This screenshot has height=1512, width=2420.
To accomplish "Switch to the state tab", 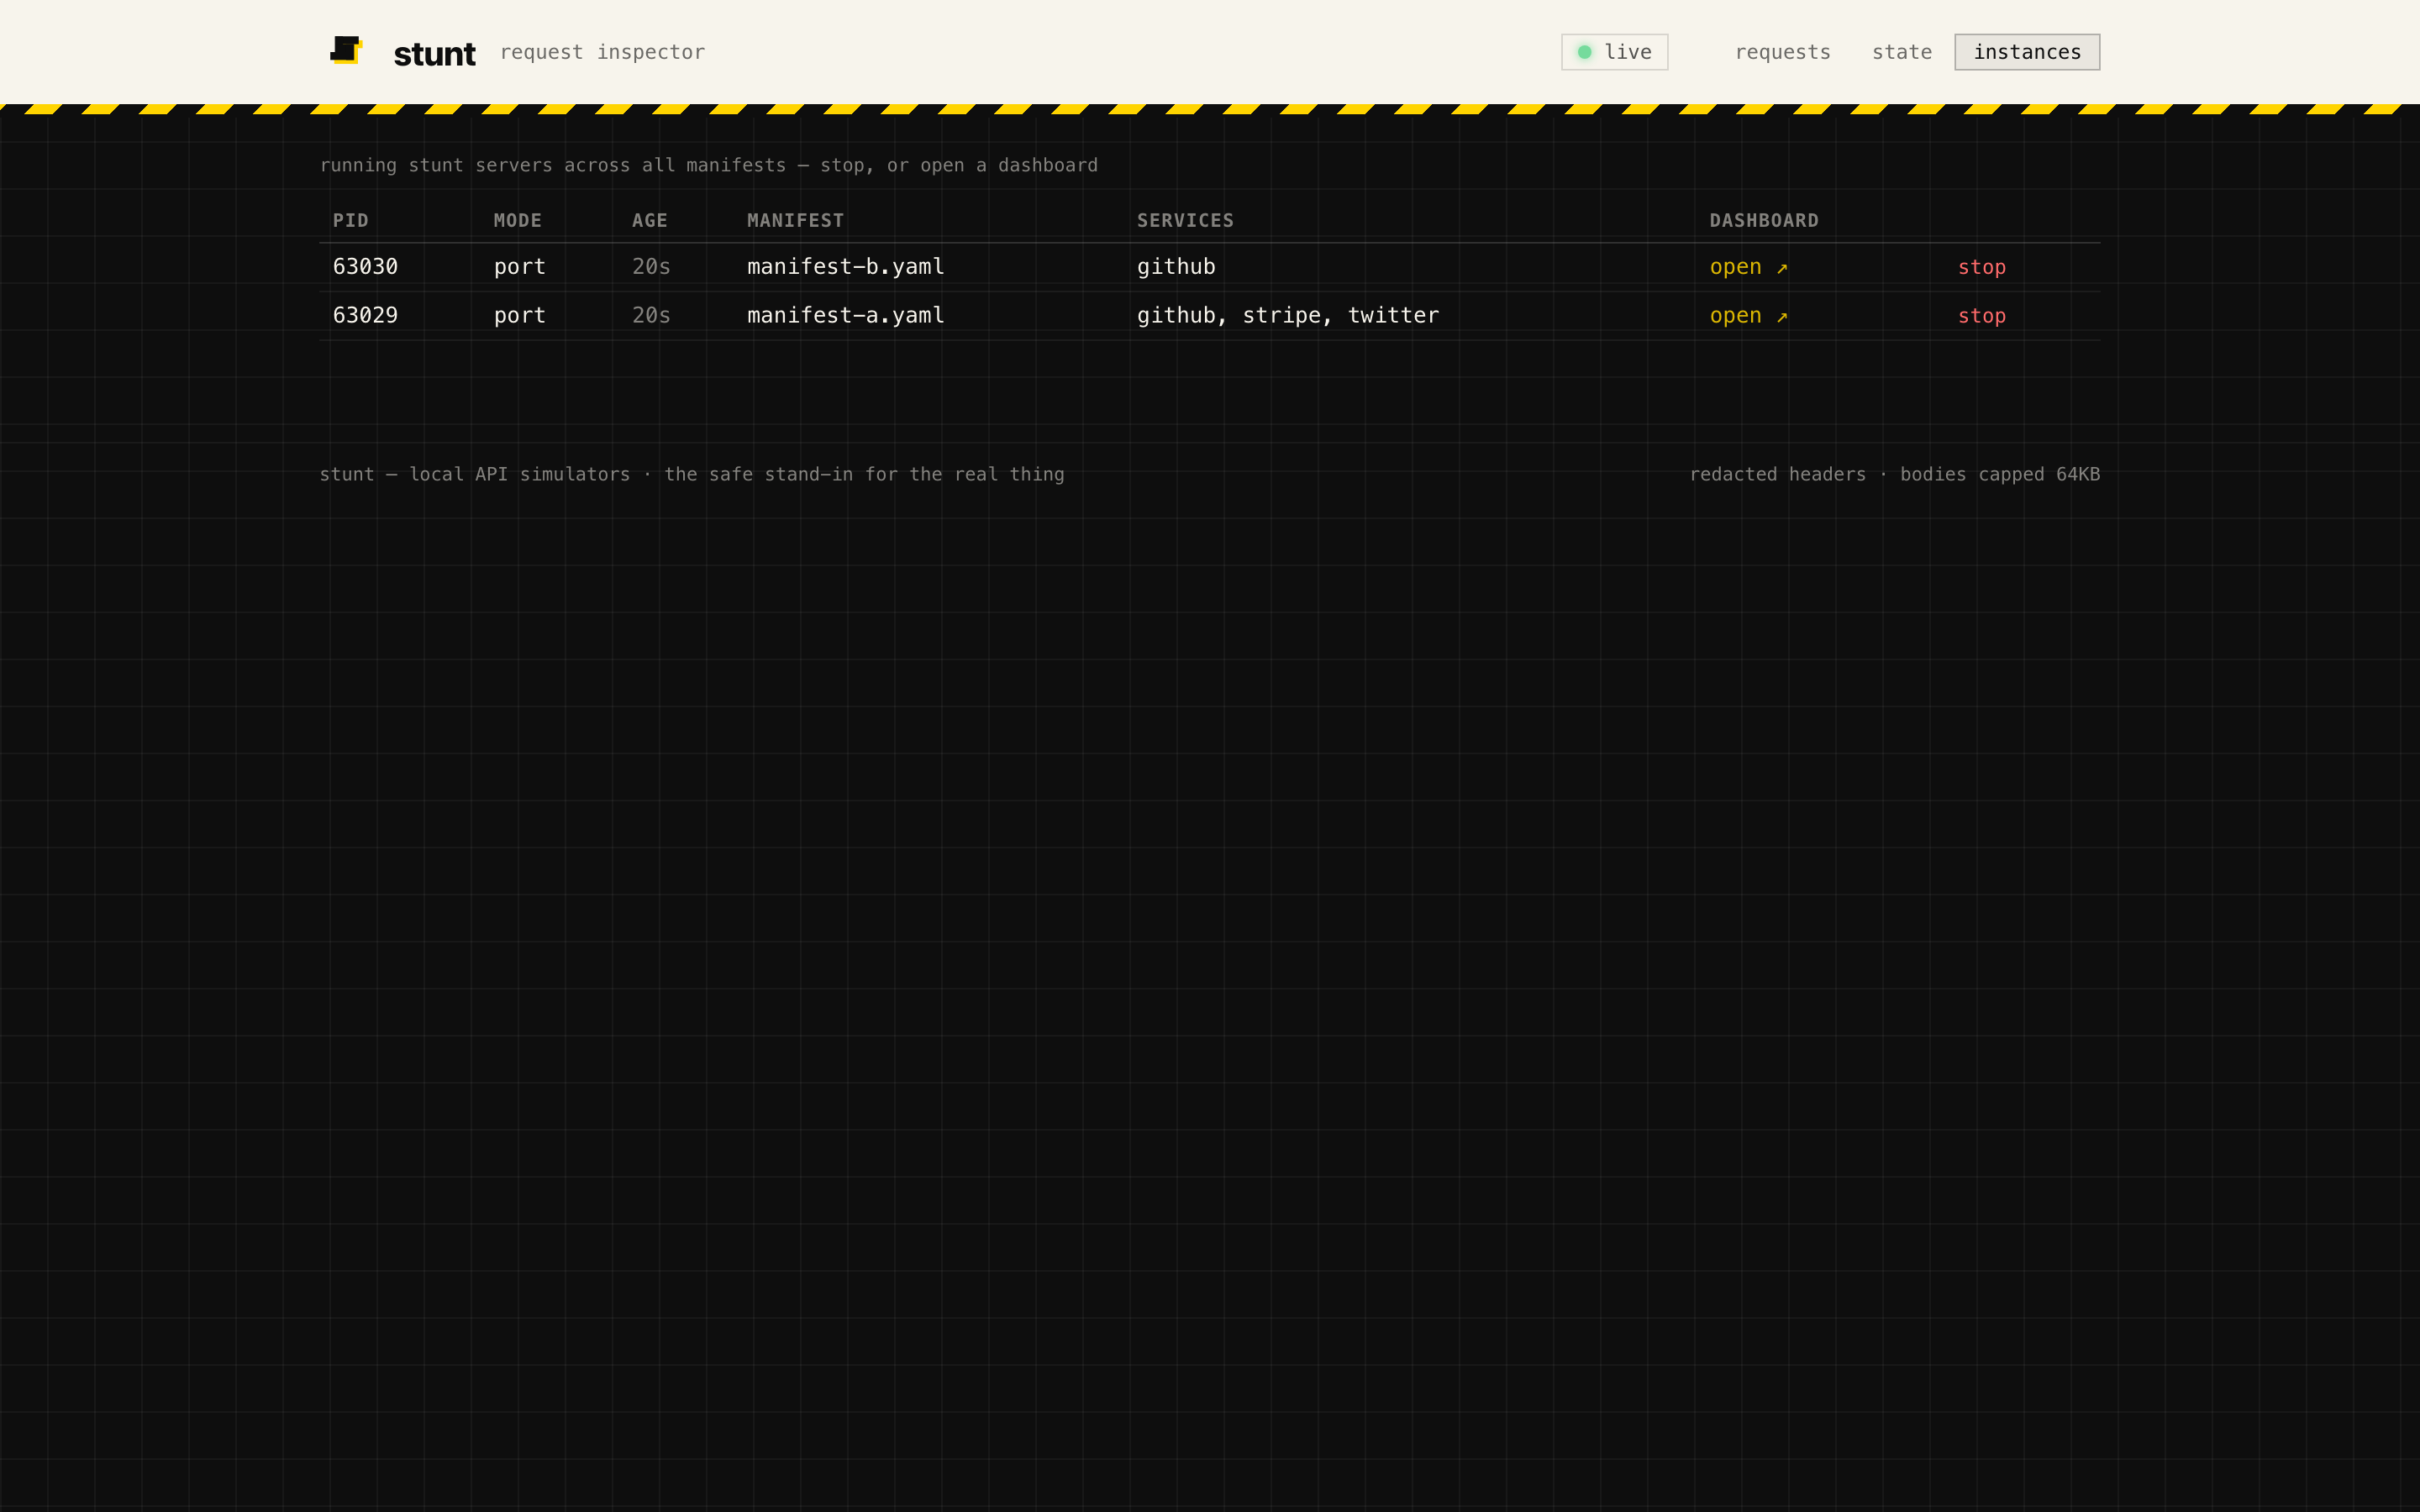I will click(1902, 52).
